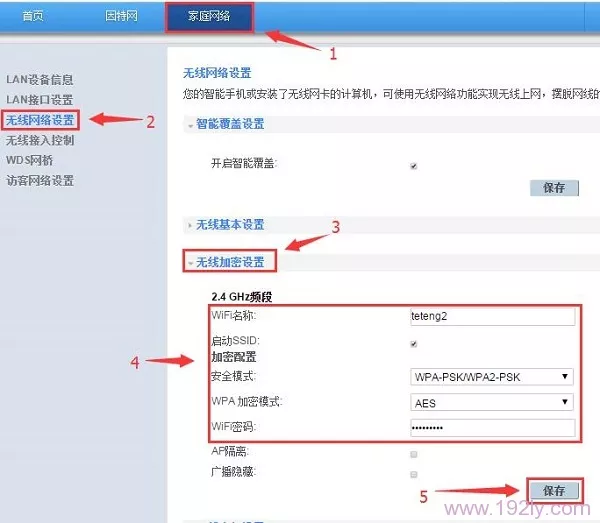
Task: Click the 2.4 GHz频段 heading text
Action: click(x=241, y=297)
